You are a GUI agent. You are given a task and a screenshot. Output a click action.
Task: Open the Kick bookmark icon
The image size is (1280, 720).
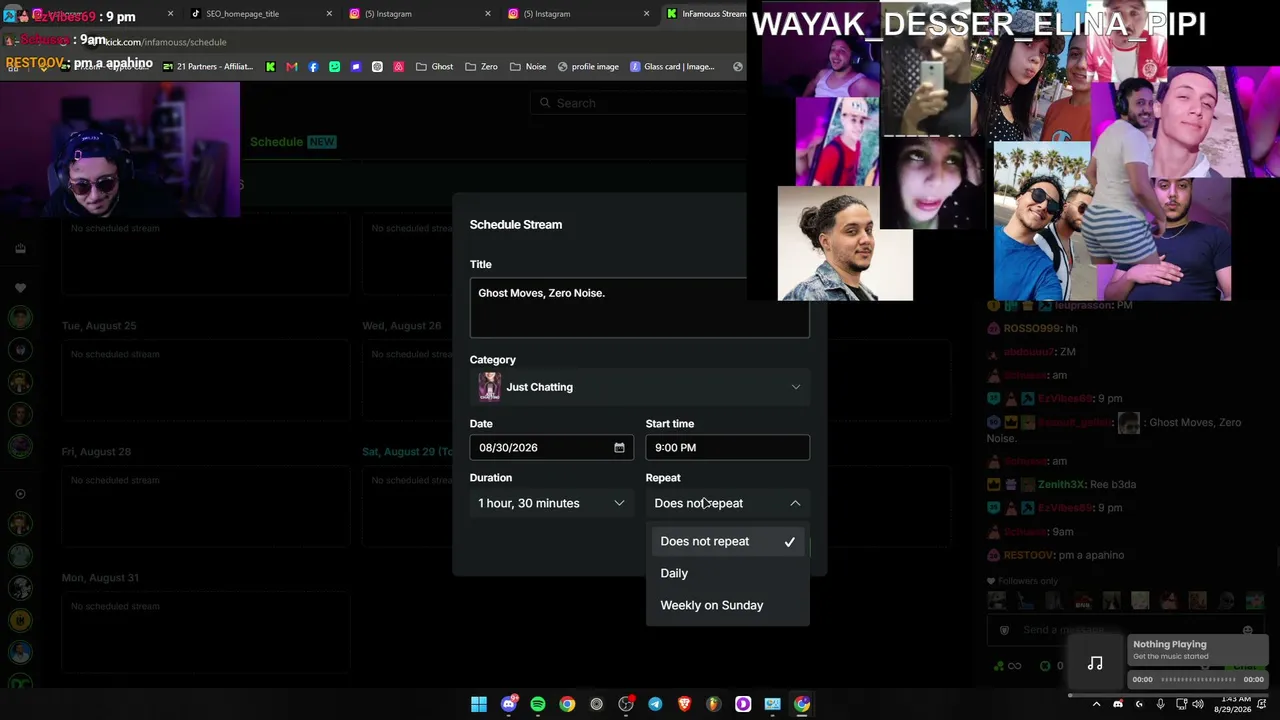(x=270, y=67)
